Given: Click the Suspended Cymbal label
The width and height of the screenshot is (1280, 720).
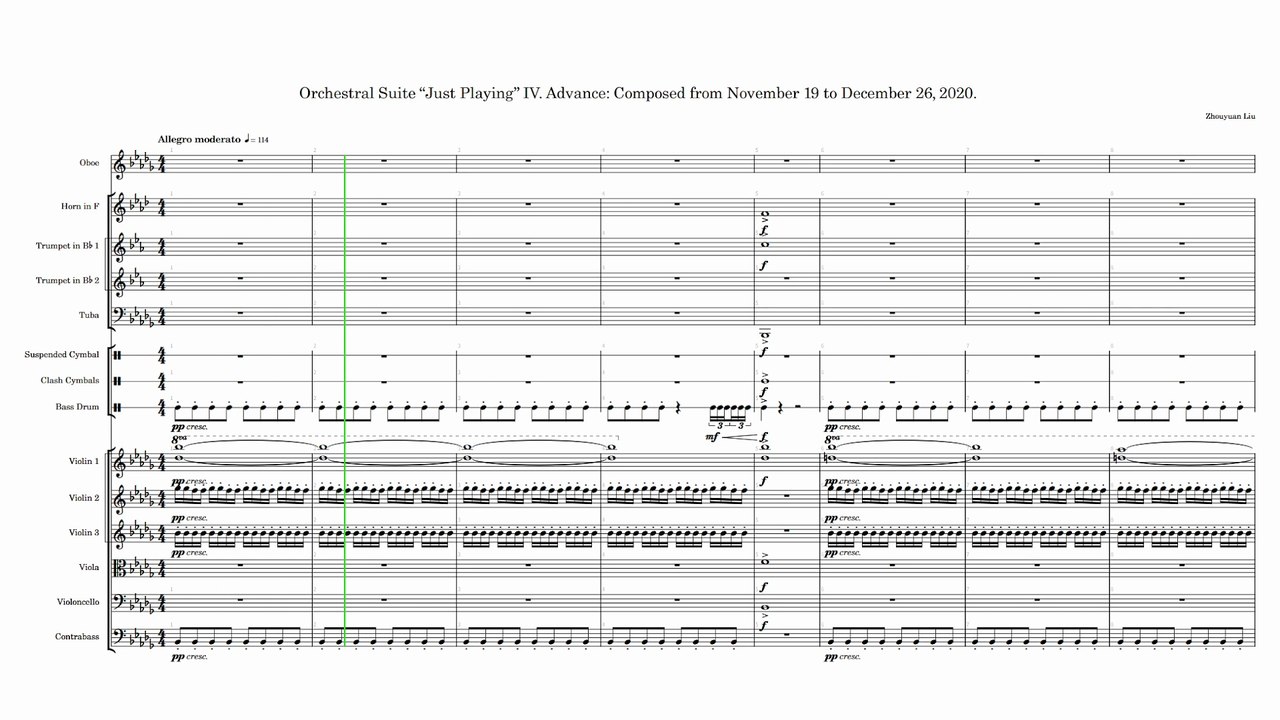Looking at the screenshot, I should pyautogui.click(x=62, y=355).
